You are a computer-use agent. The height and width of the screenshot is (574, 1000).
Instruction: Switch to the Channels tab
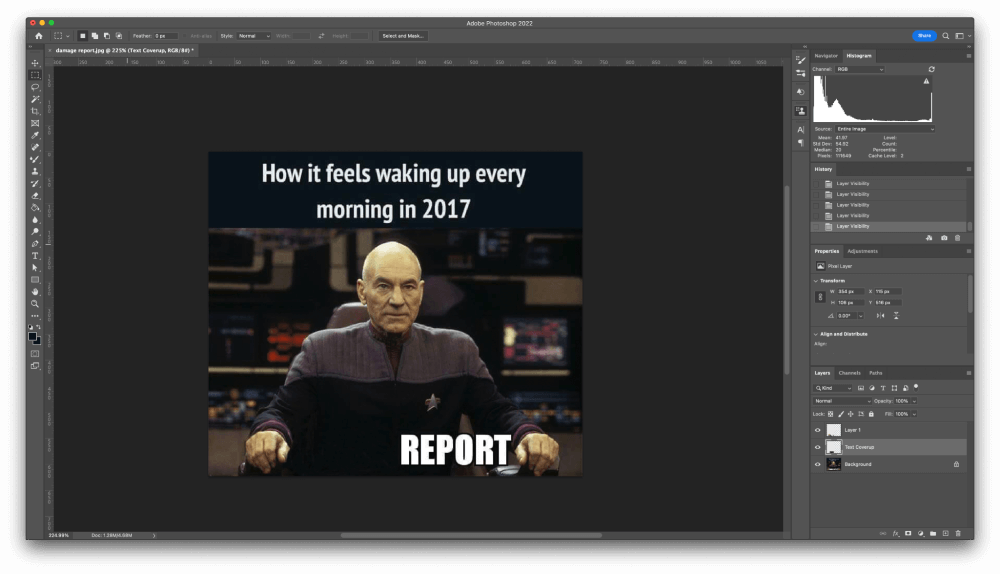pos(849,373)
